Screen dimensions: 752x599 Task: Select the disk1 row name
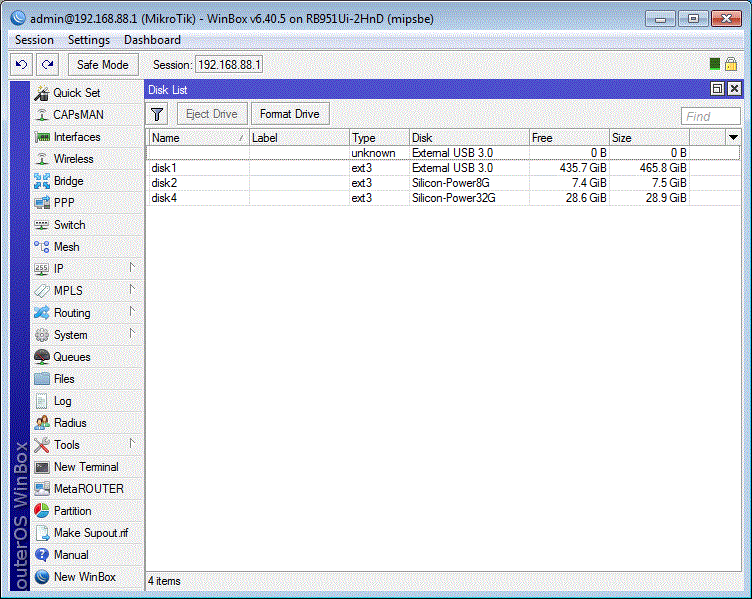[164, 168]
